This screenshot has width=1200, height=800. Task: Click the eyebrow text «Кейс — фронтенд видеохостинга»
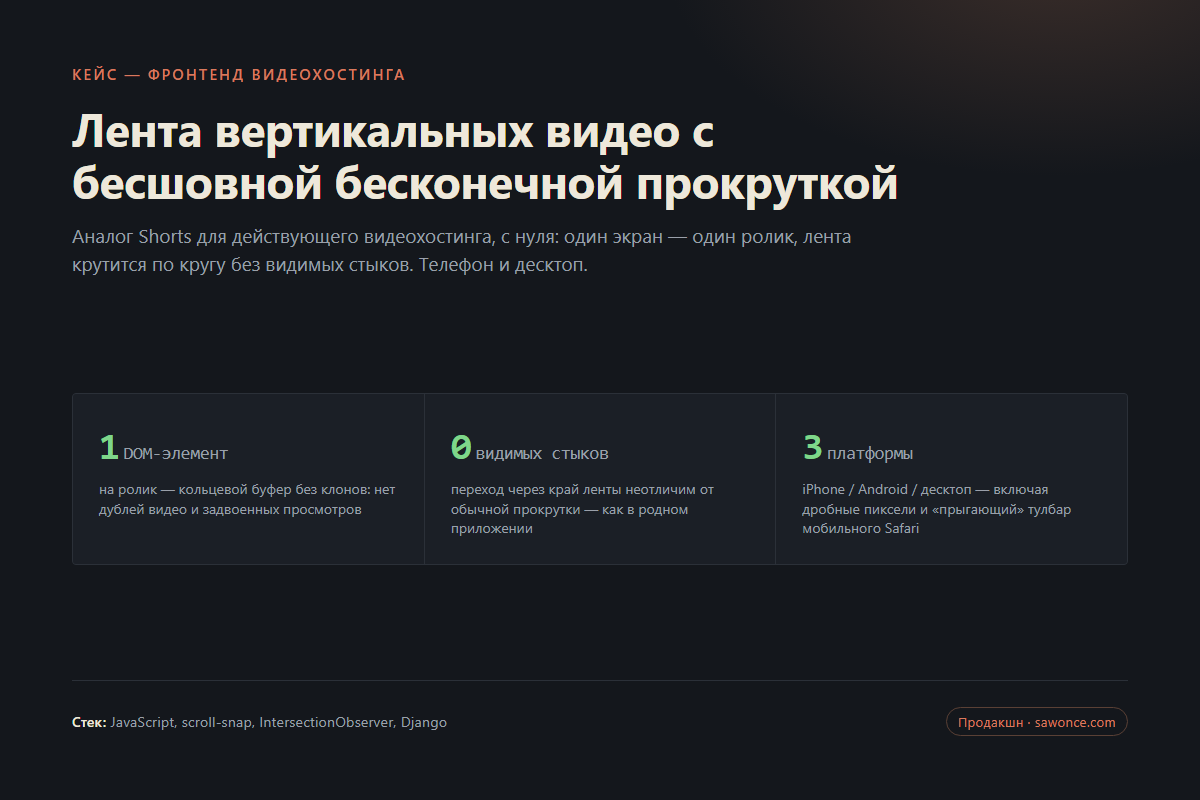coord(239,75)
